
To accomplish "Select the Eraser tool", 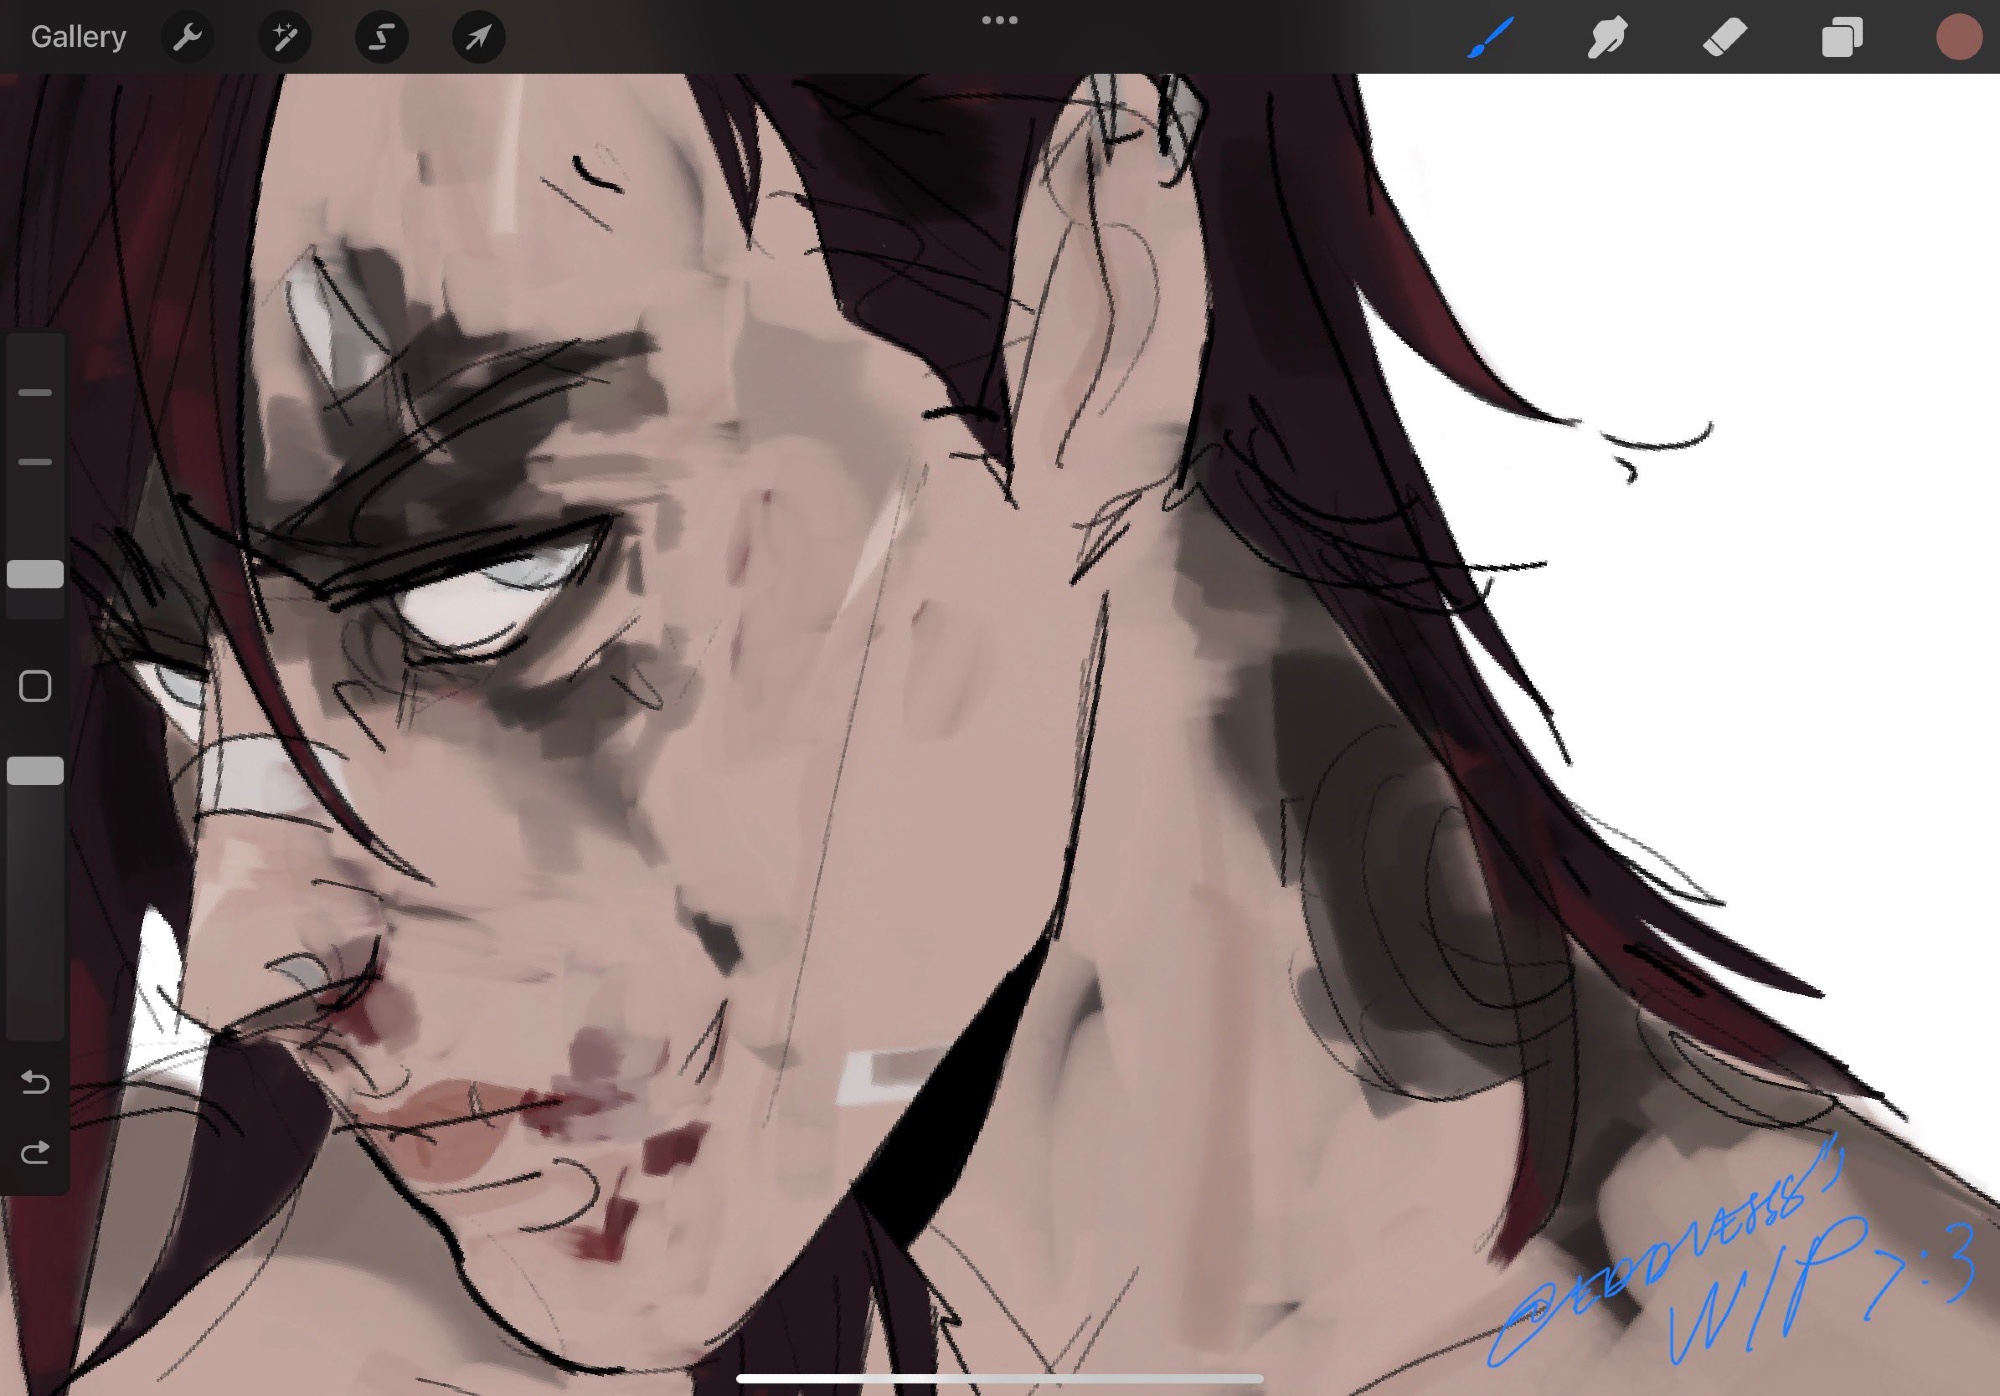I will pos(1724,38).
